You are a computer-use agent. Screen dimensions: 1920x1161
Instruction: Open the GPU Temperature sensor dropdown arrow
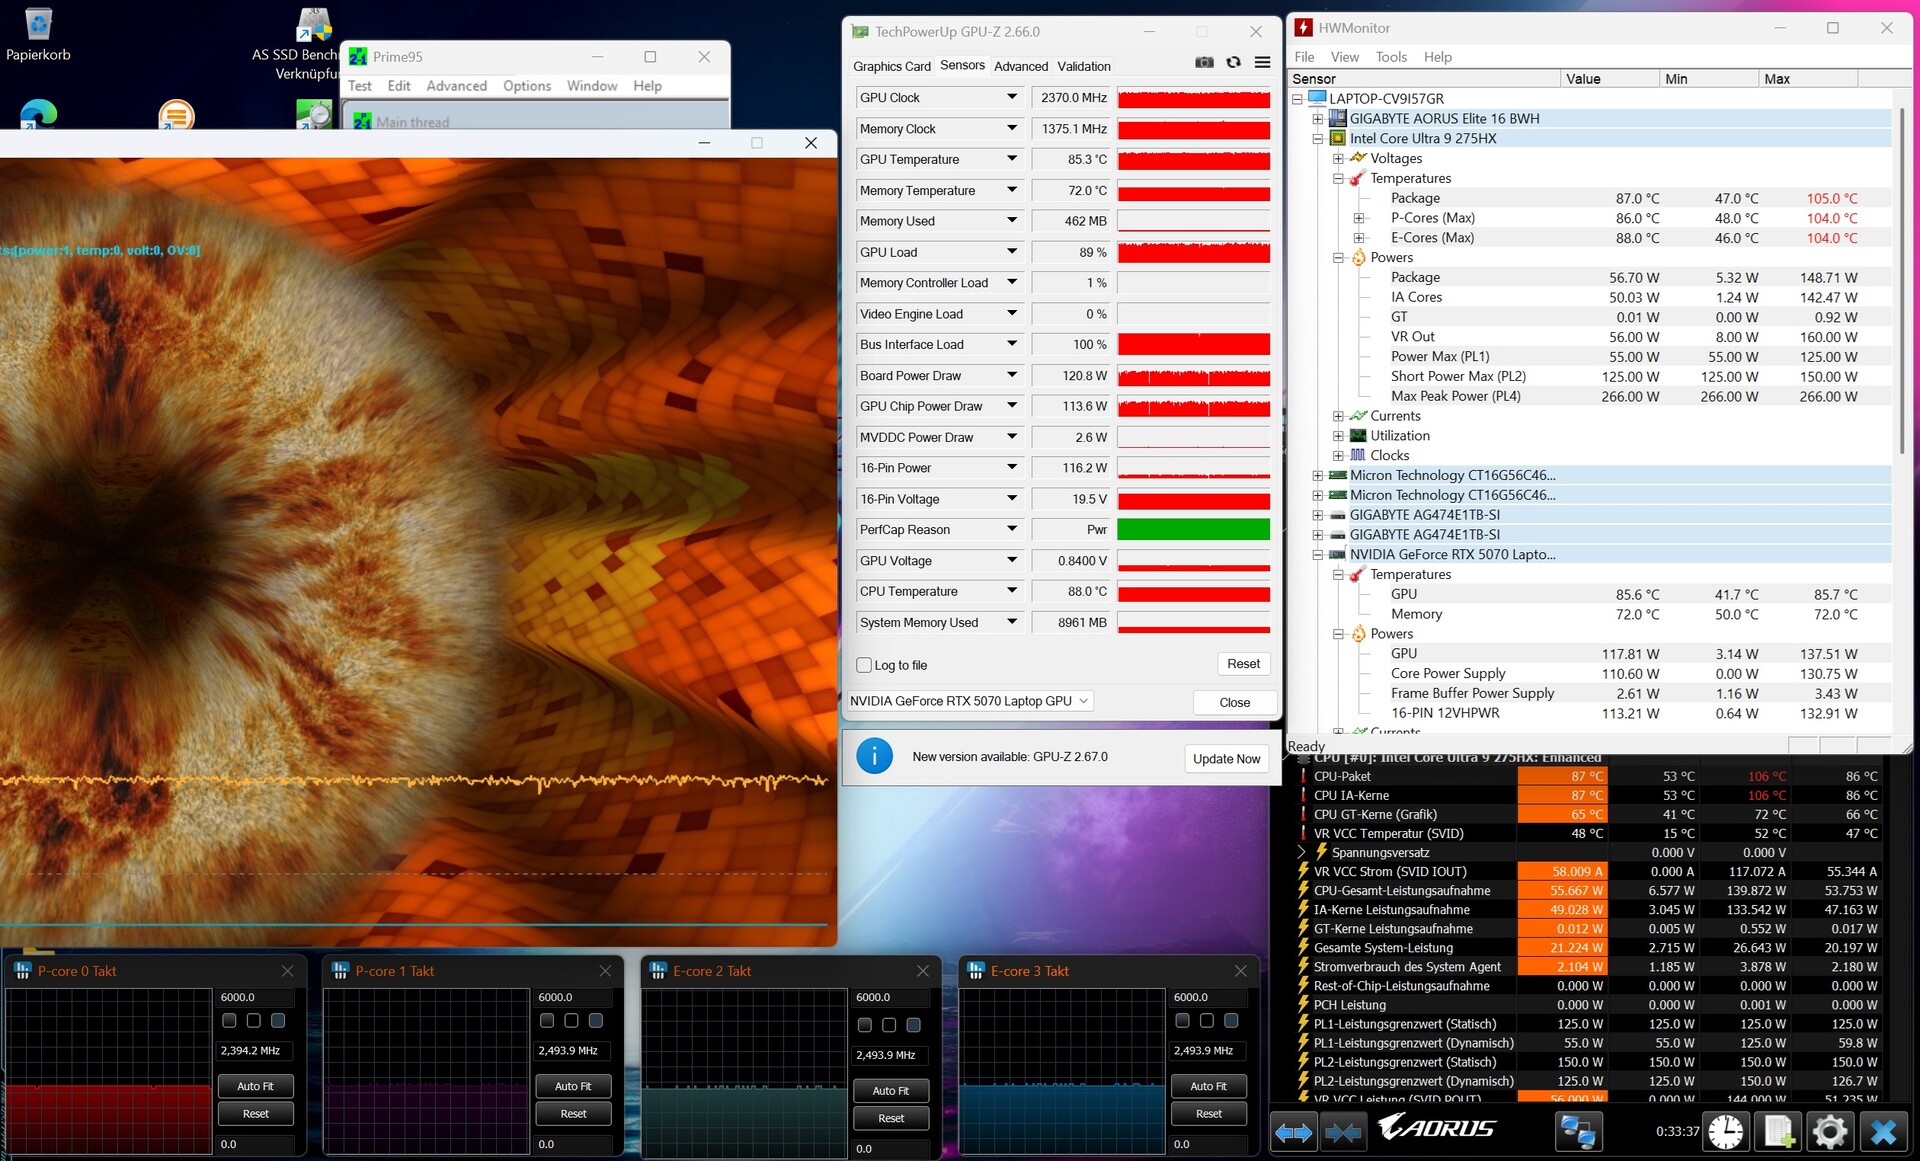pyautogui.click(x=1012, y=159)
